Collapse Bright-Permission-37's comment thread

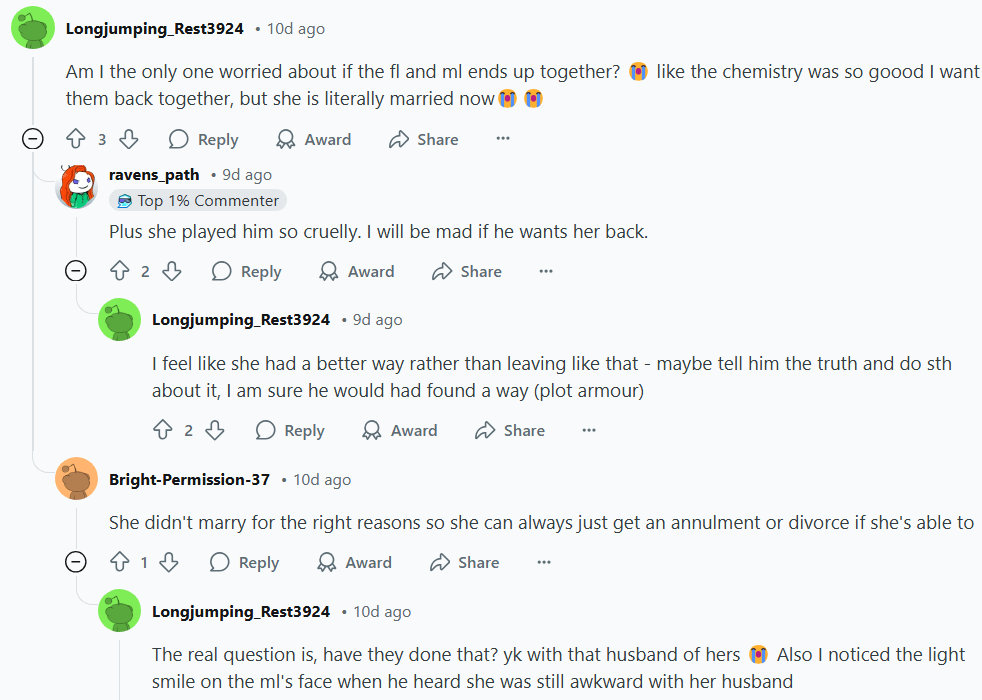click(76, 562)
